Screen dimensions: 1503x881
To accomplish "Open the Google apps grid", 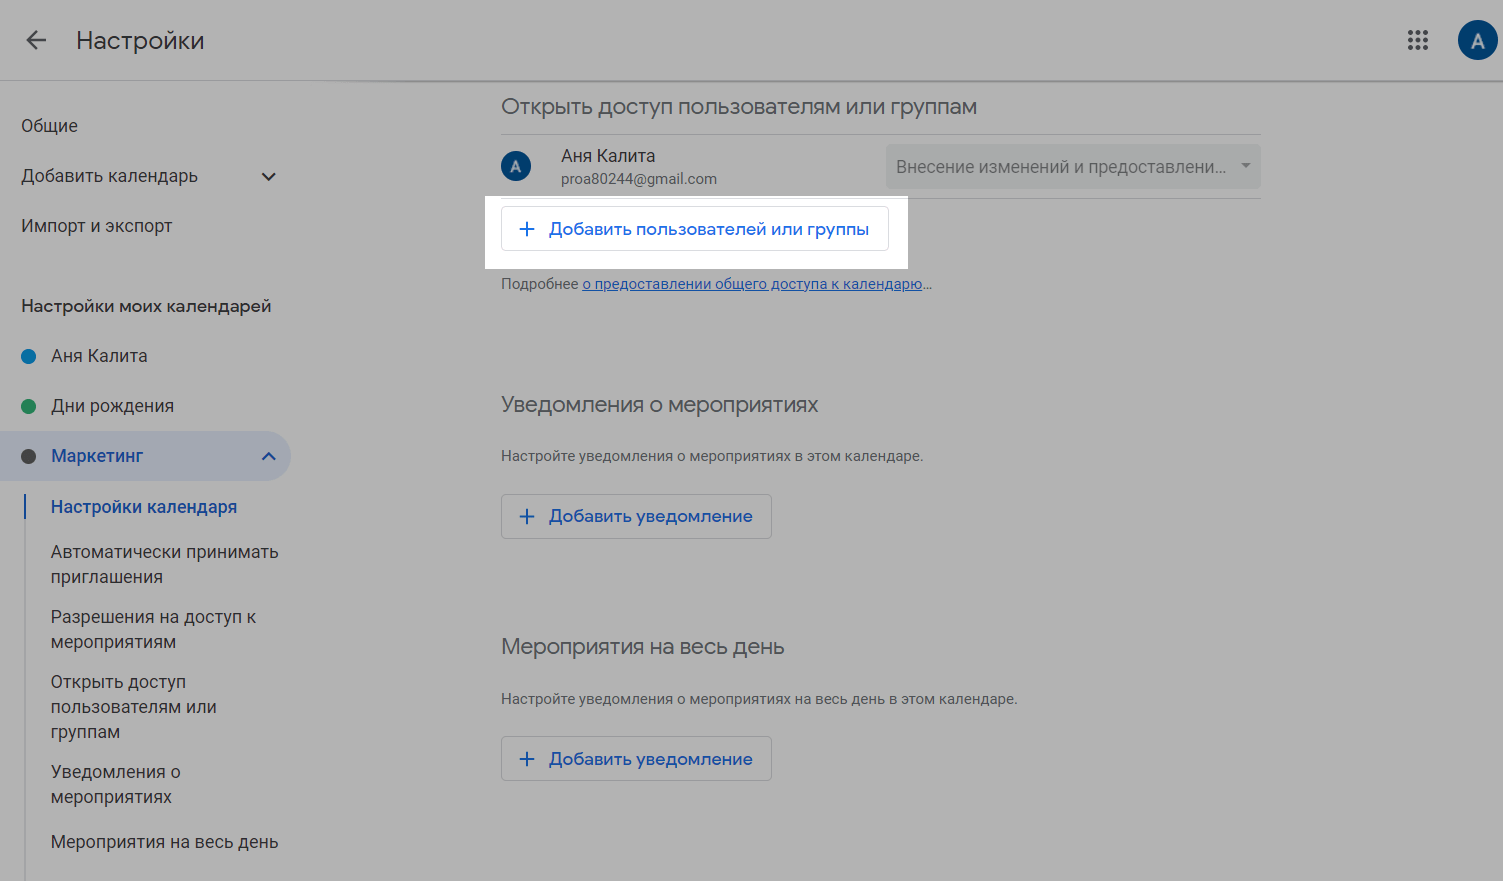I will click(x=1418, y=40).
